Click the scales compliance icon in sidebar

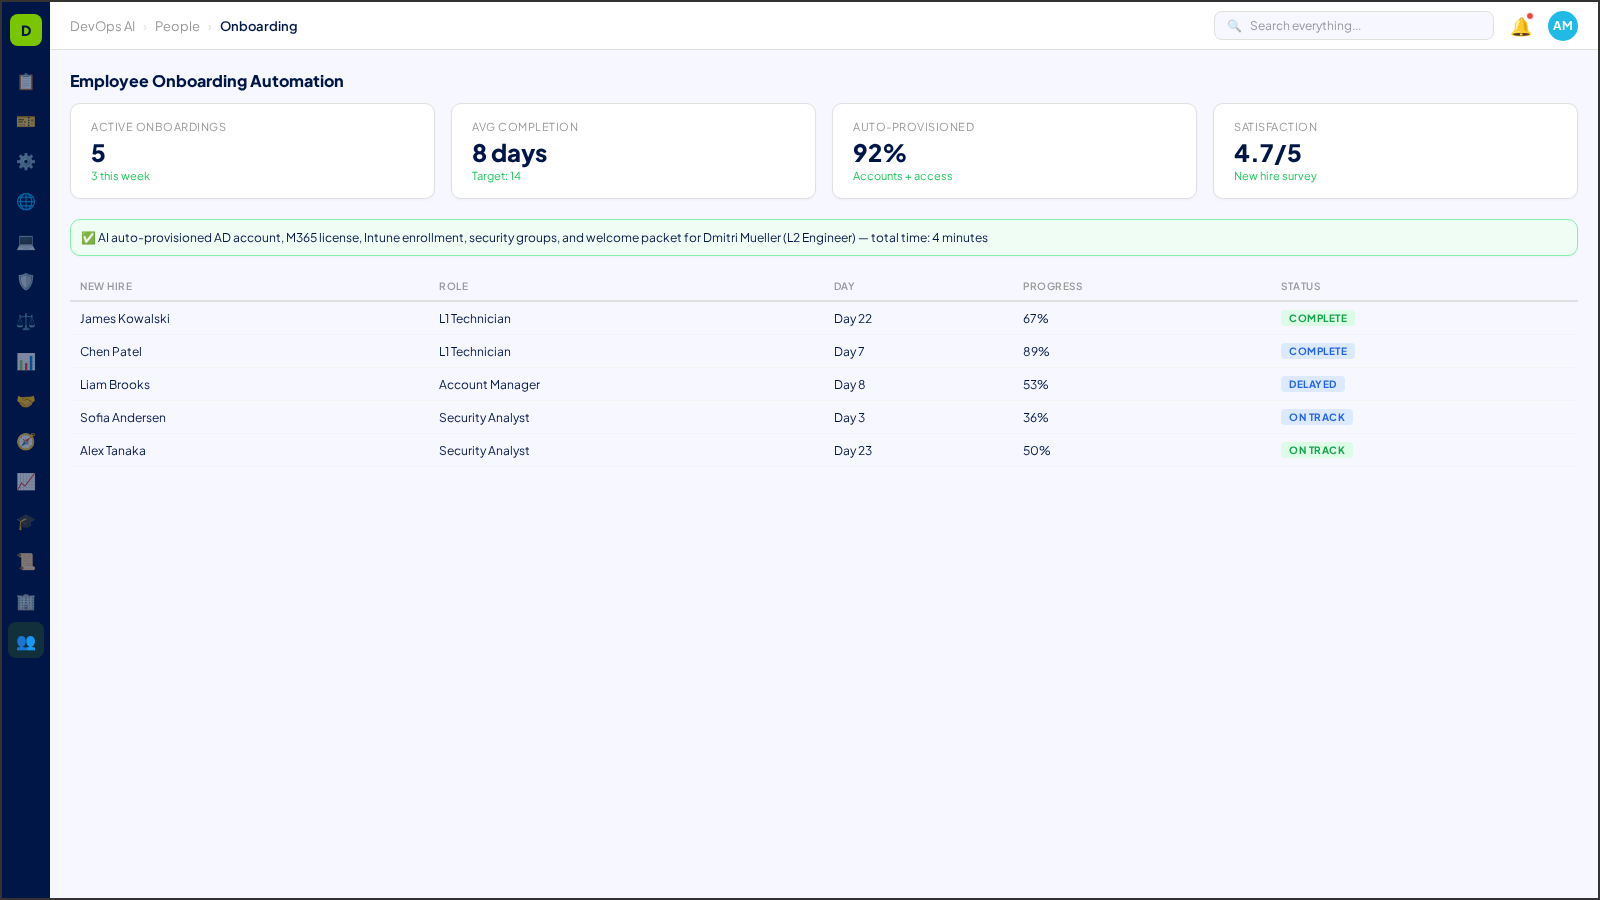pyautogui.click(x=26, y=321)
